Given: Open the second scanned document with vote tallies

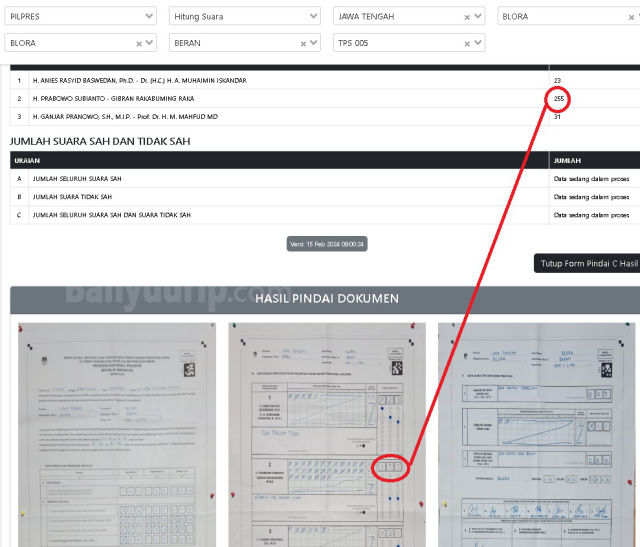Looking at the screenshot, I should [x=327, y=435].
